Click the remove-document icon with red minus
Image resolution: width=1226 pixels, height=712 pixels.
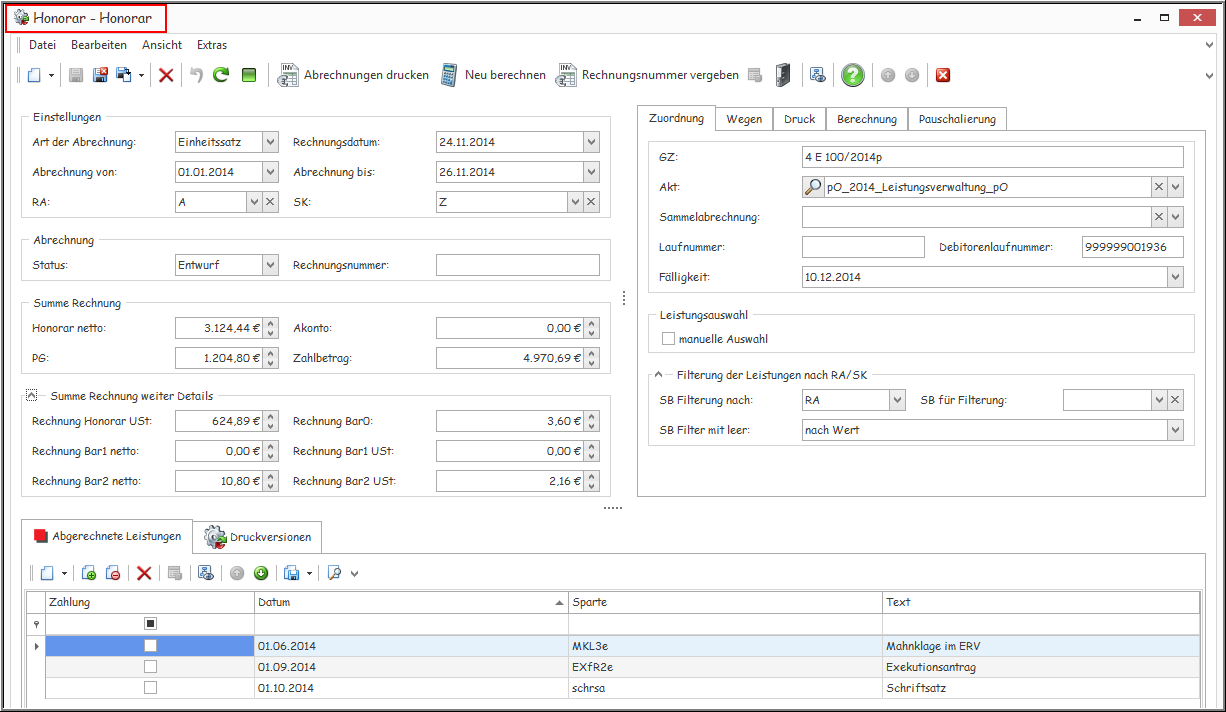coord(113,573)
